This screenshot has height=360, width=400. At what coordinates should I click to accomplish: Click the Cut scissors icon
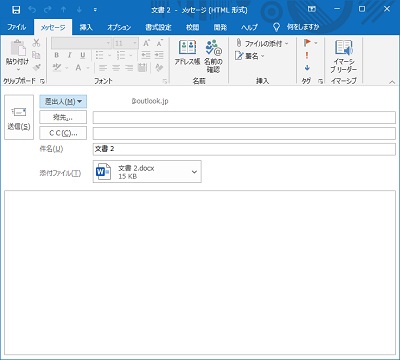pyautogui.click(x=36, y=43)
